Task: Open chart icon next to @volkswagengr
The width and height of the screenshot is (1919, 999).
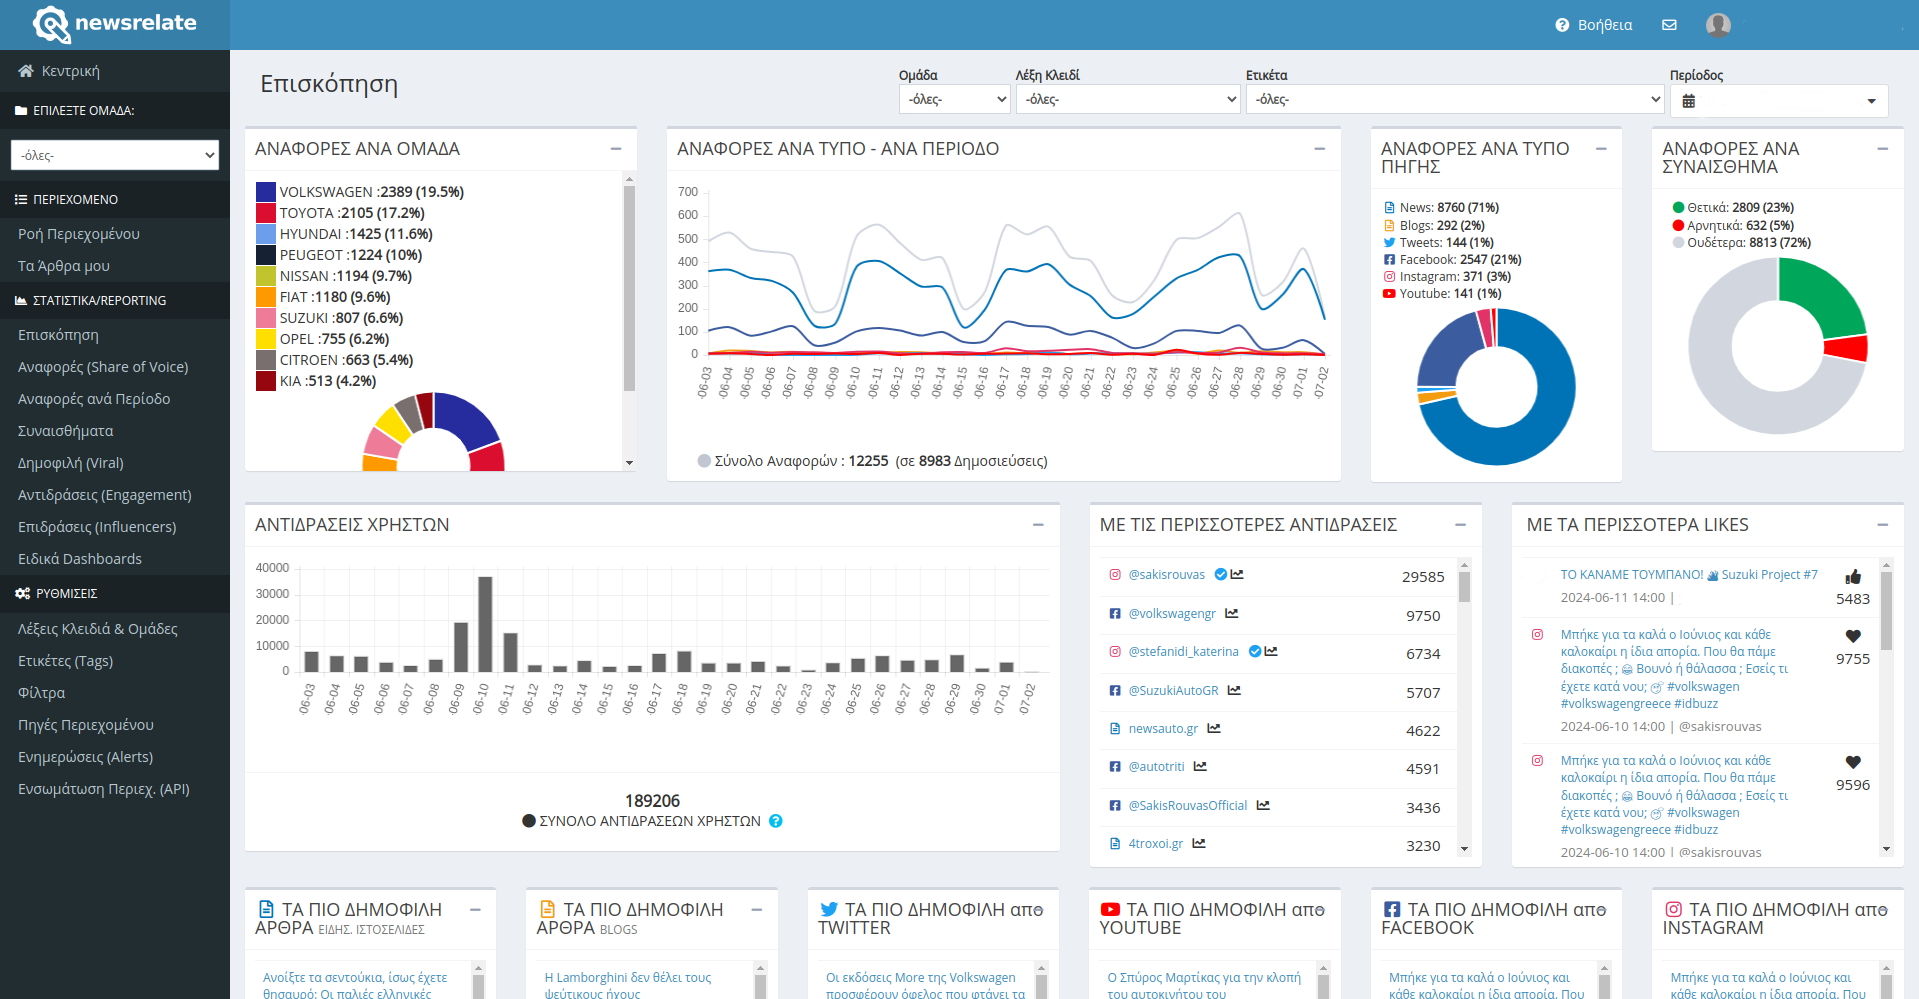Action: pyautogui.click(x=1232, y=613)
